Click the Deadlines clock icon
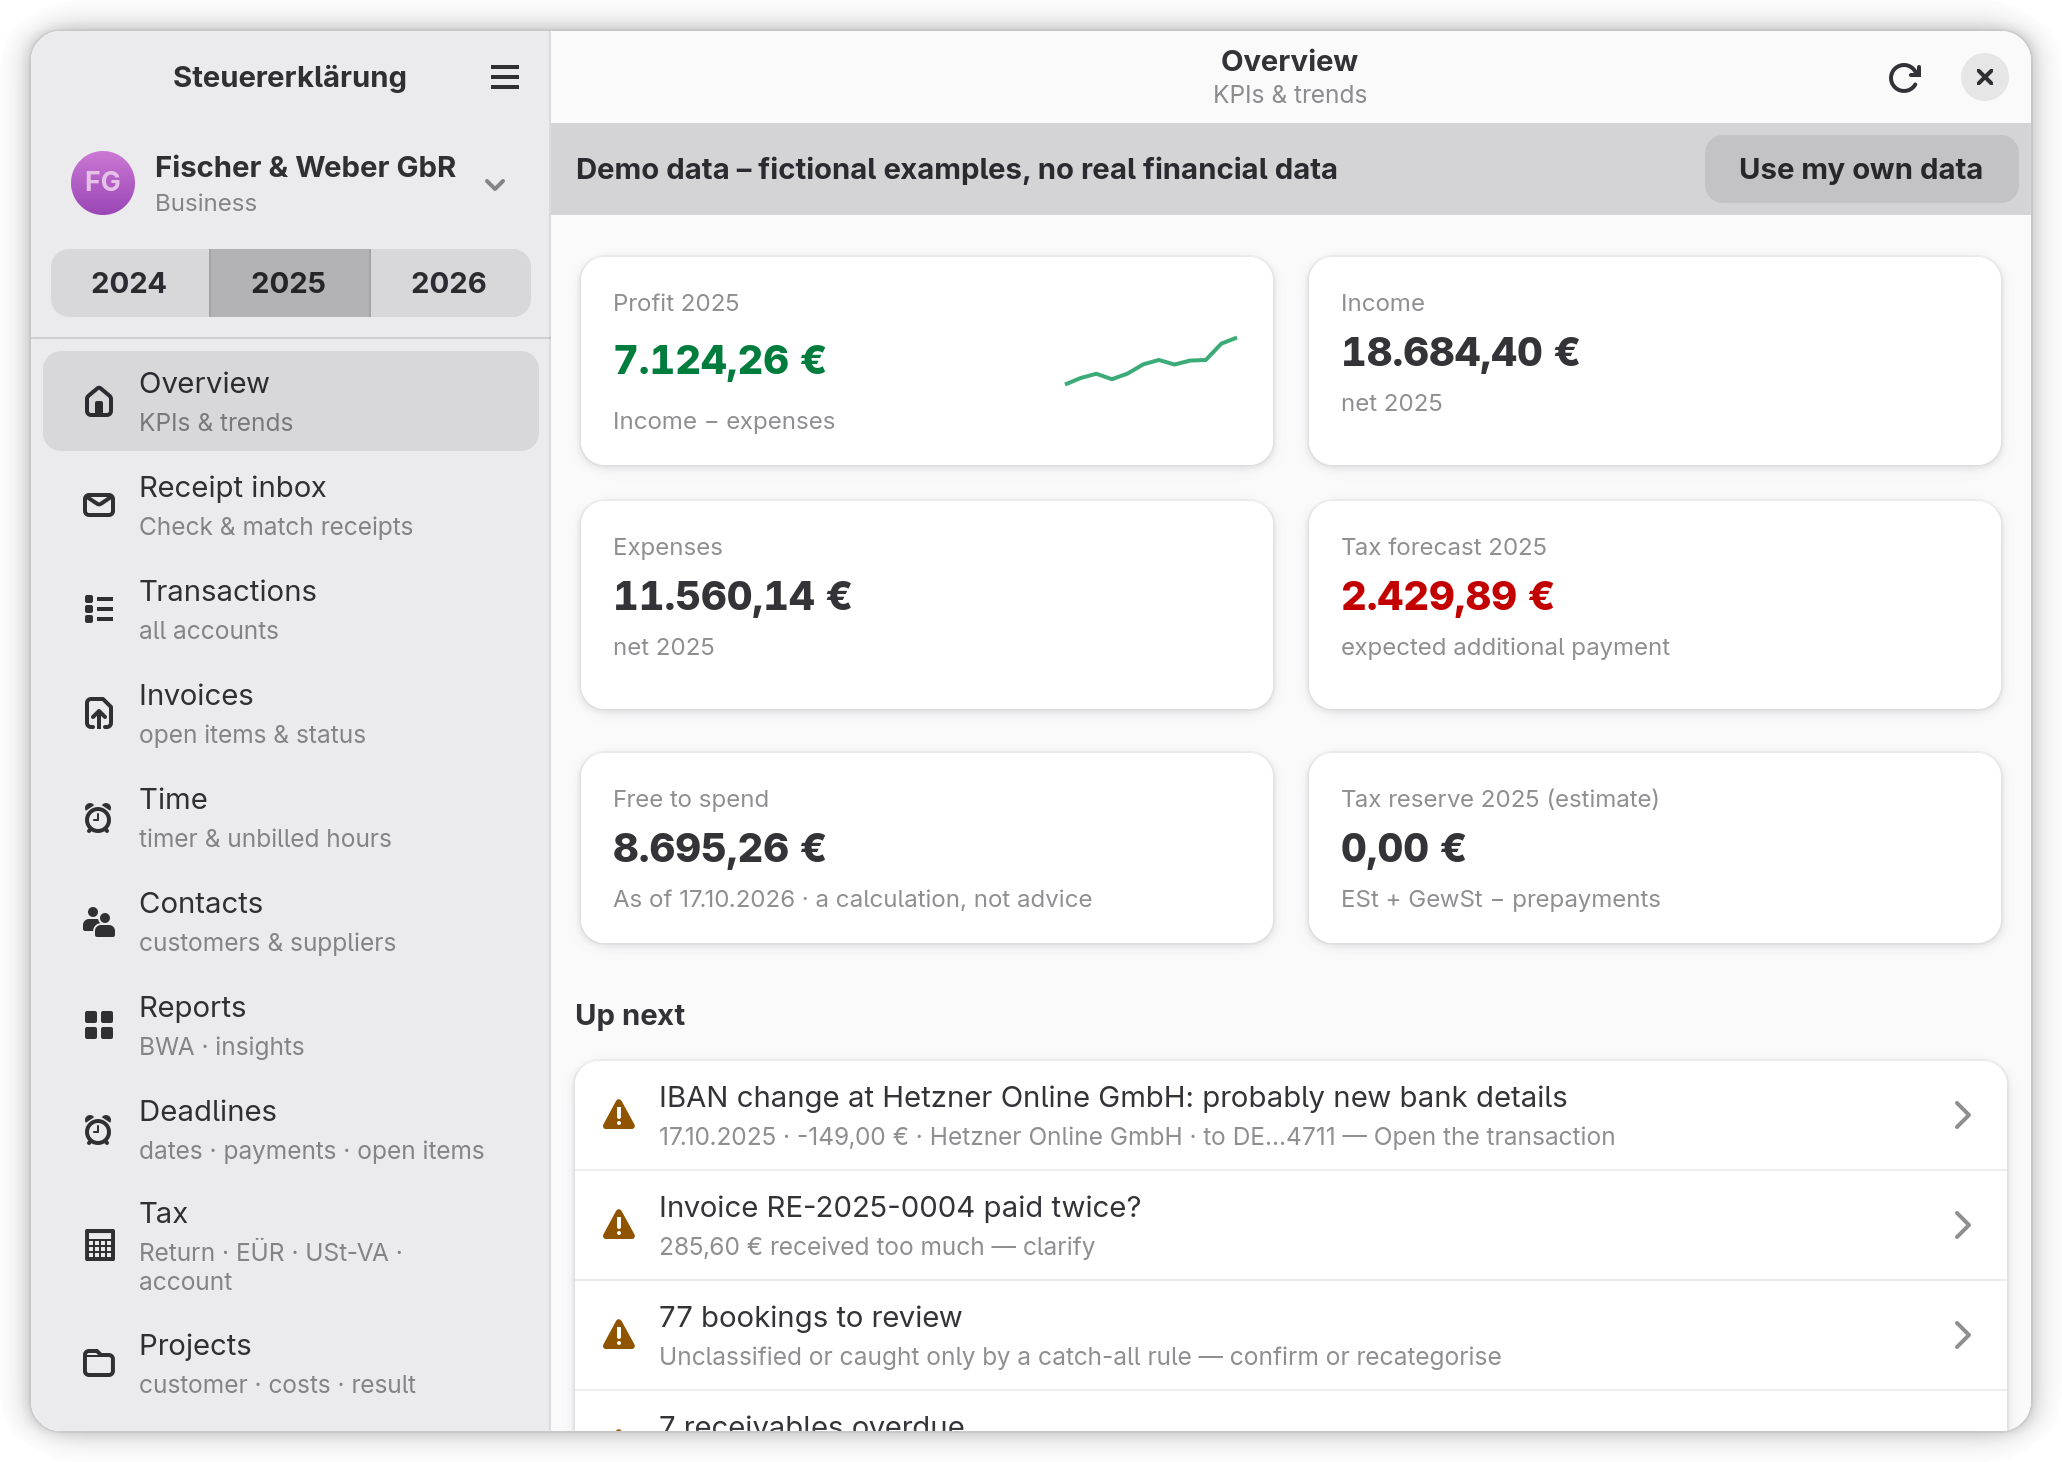Screen dimensions: 2062x1462 point(99,1129)
